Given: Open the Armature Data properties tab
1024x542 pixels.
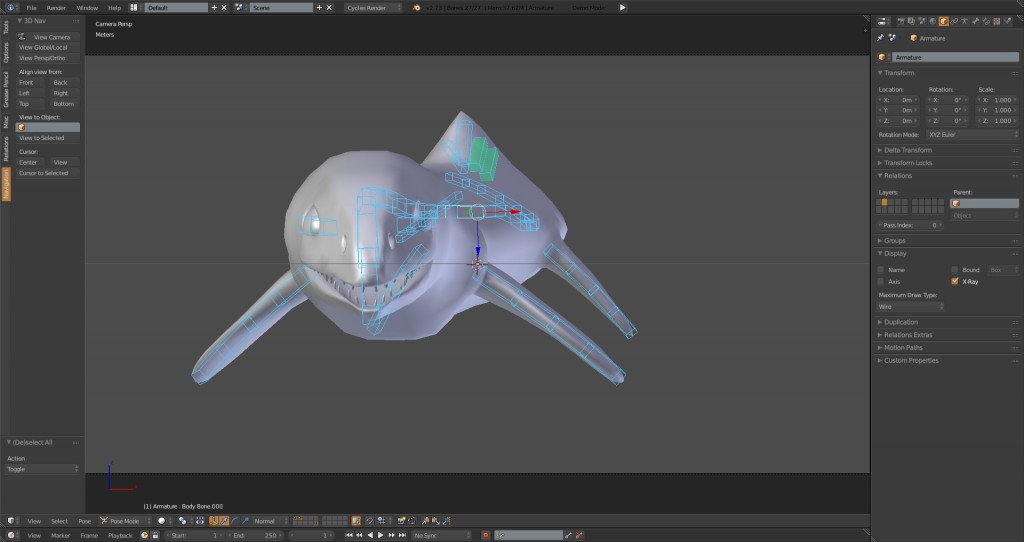Looking at the screenshot, I should (x=965, y=21).
